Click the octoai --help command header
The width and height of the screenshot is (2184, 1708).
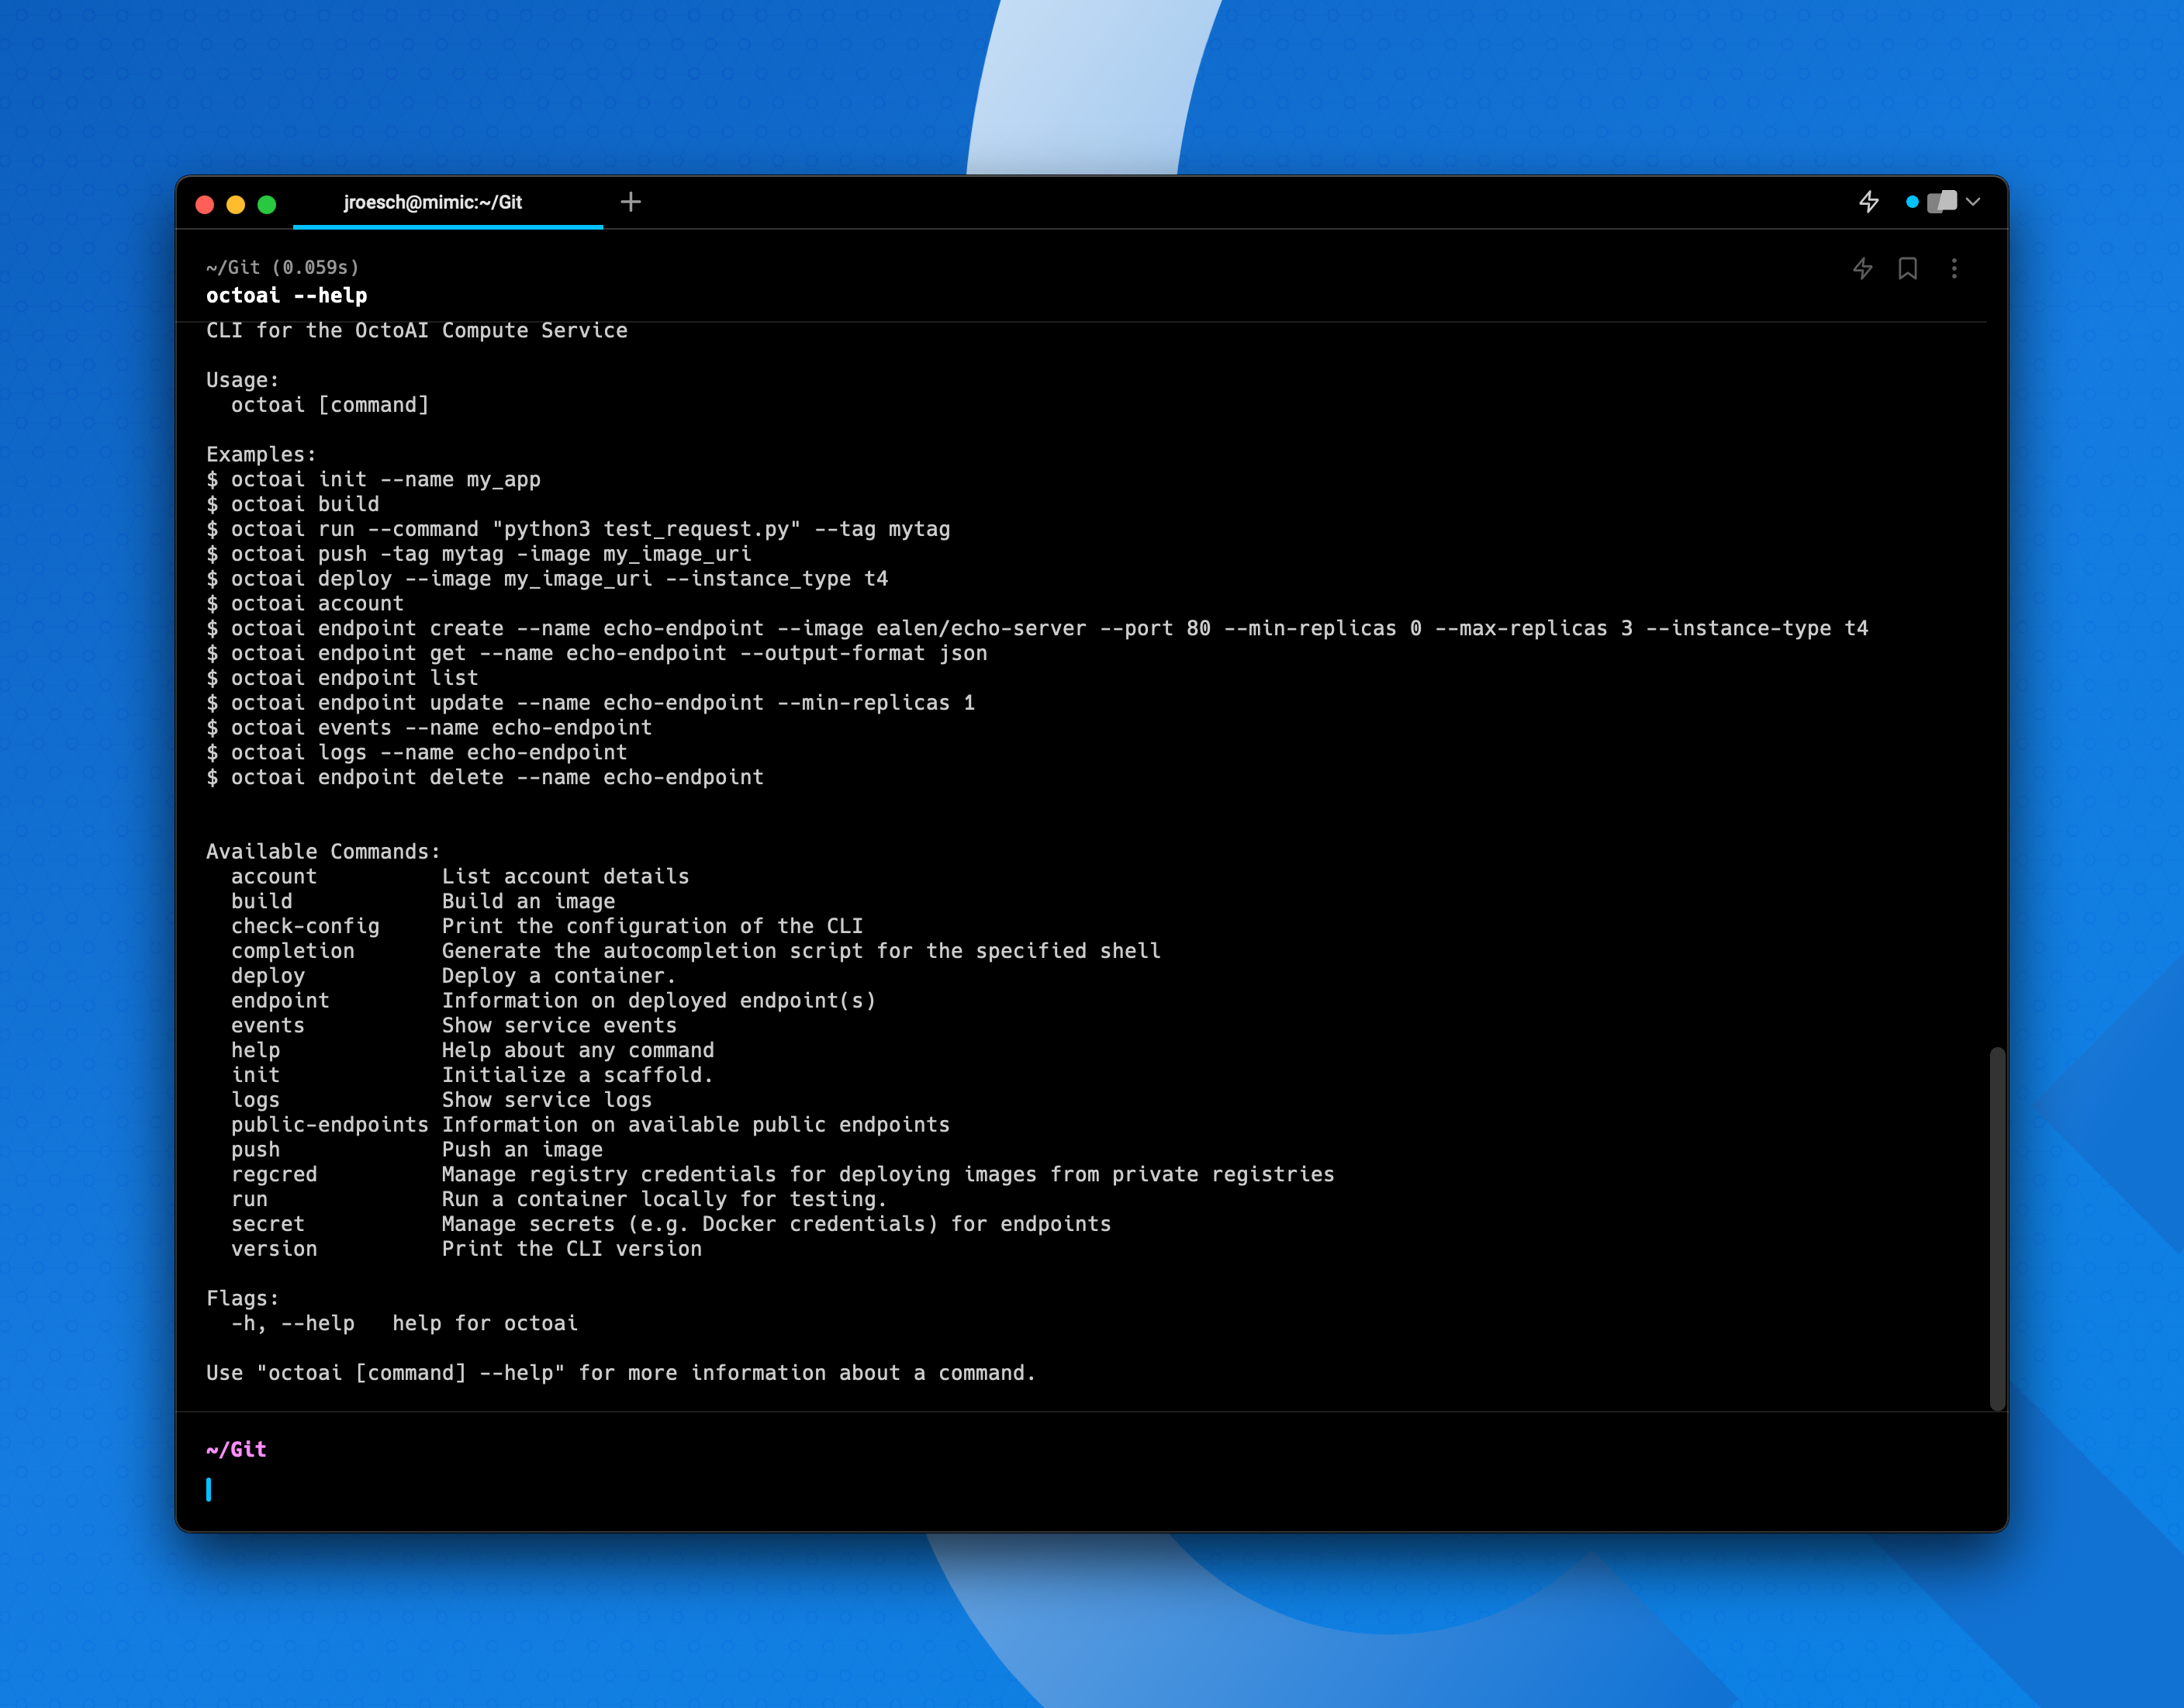(x=287, y=296)
